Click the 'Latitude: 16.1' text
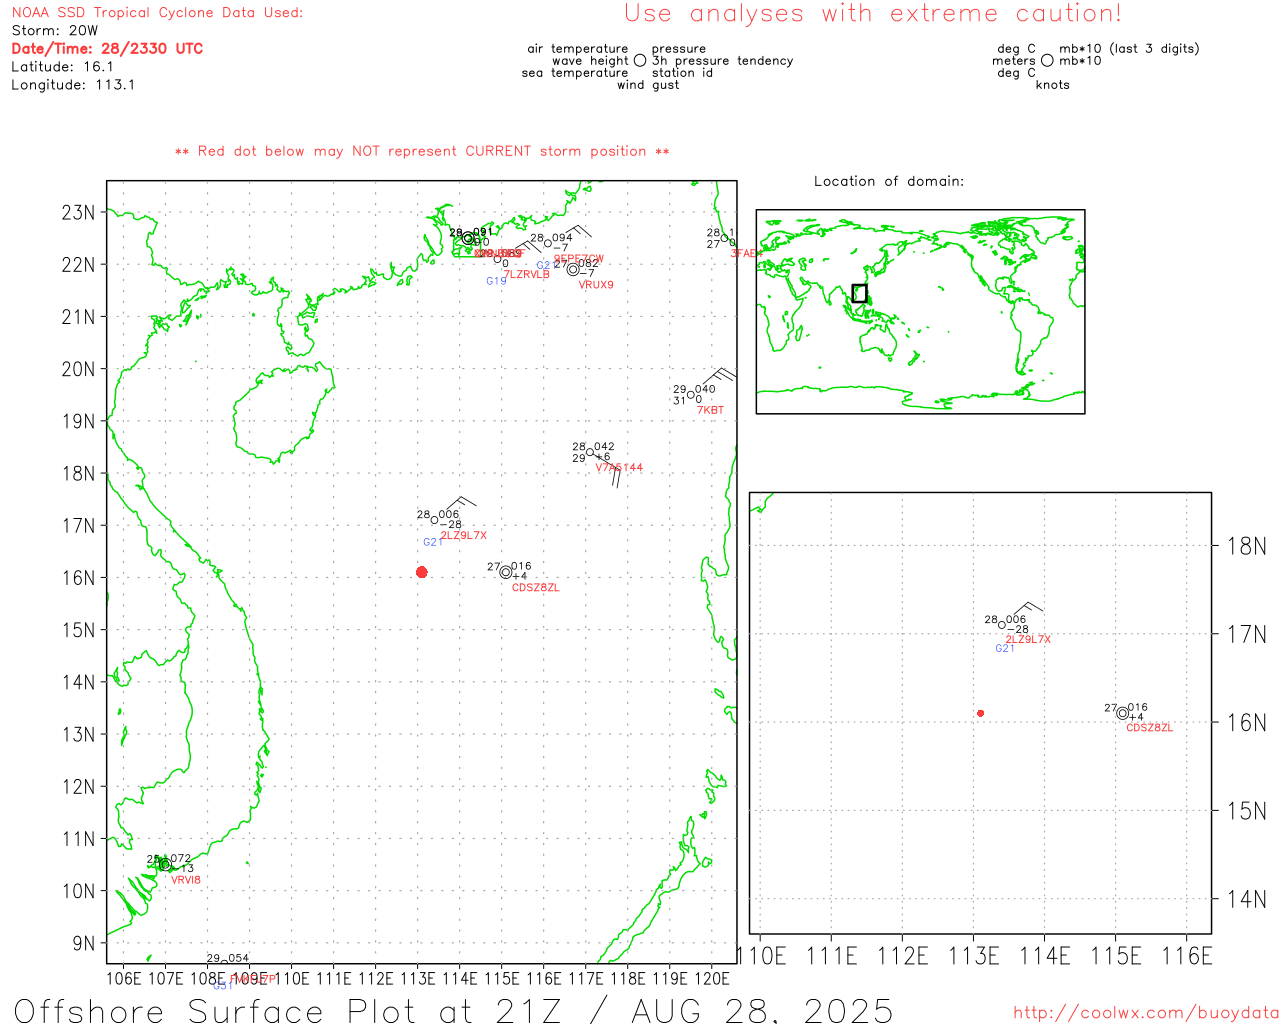The image size is (1280, 1024). tap(62, 67)
